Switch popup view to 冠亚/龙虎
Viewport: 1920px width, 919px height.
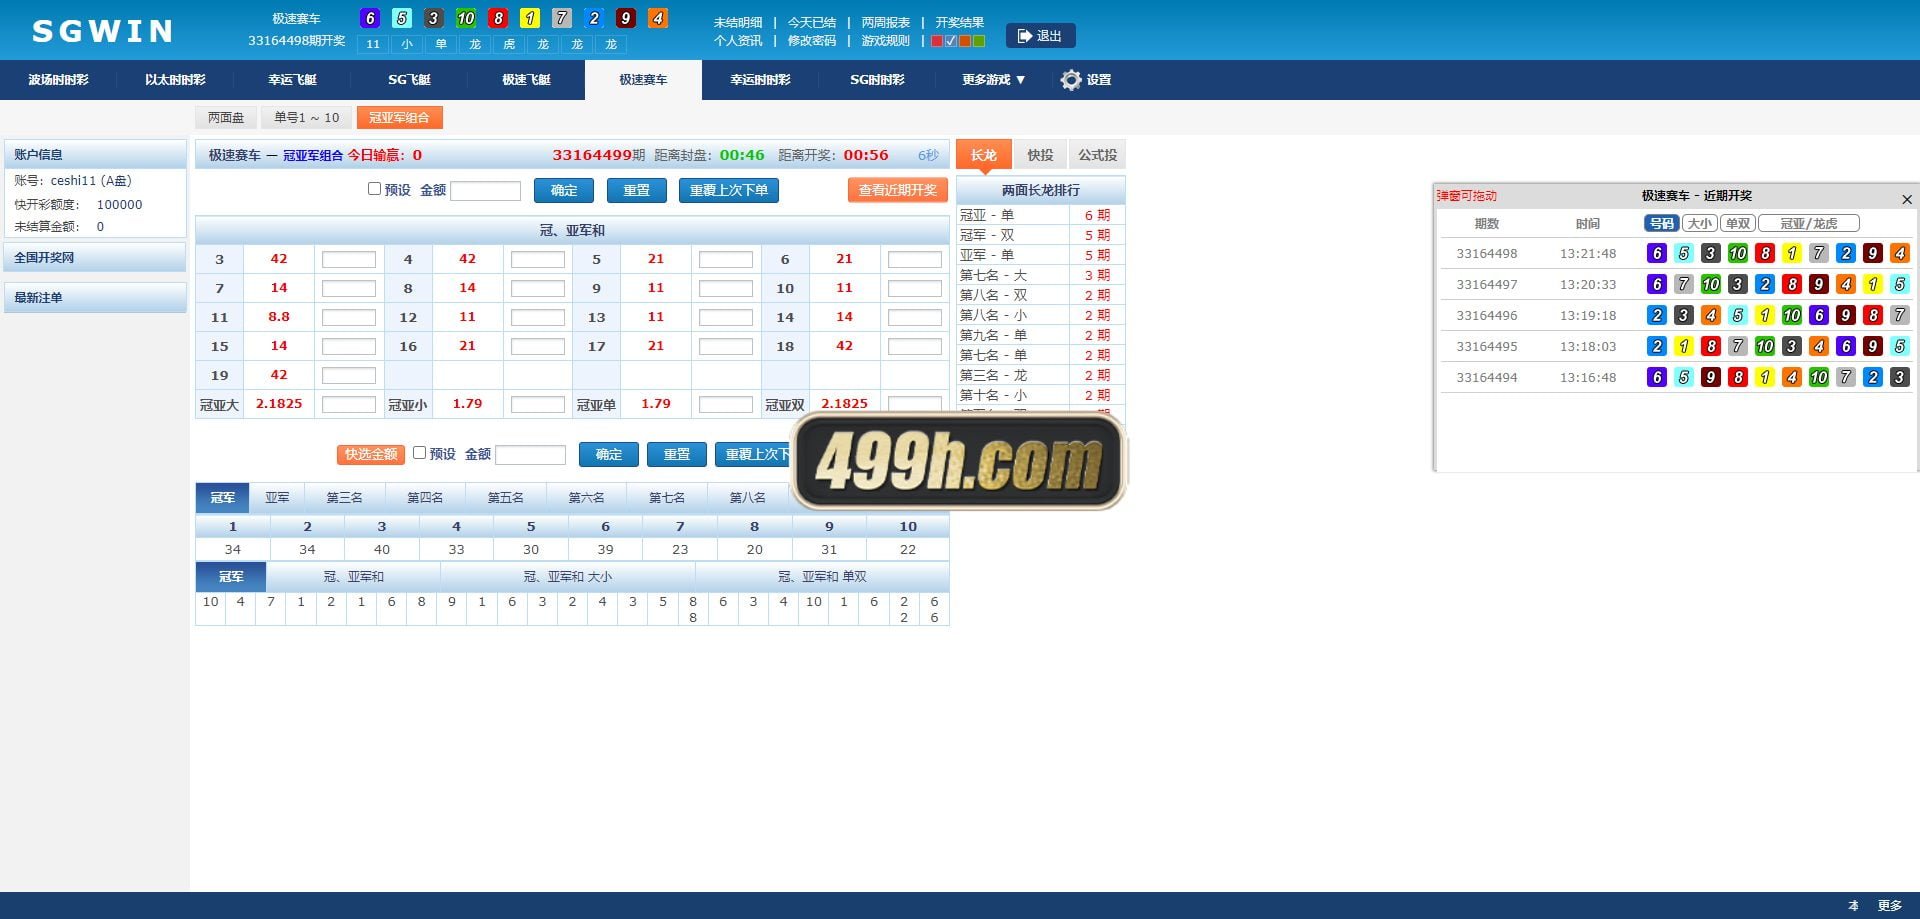(1809, 224)
